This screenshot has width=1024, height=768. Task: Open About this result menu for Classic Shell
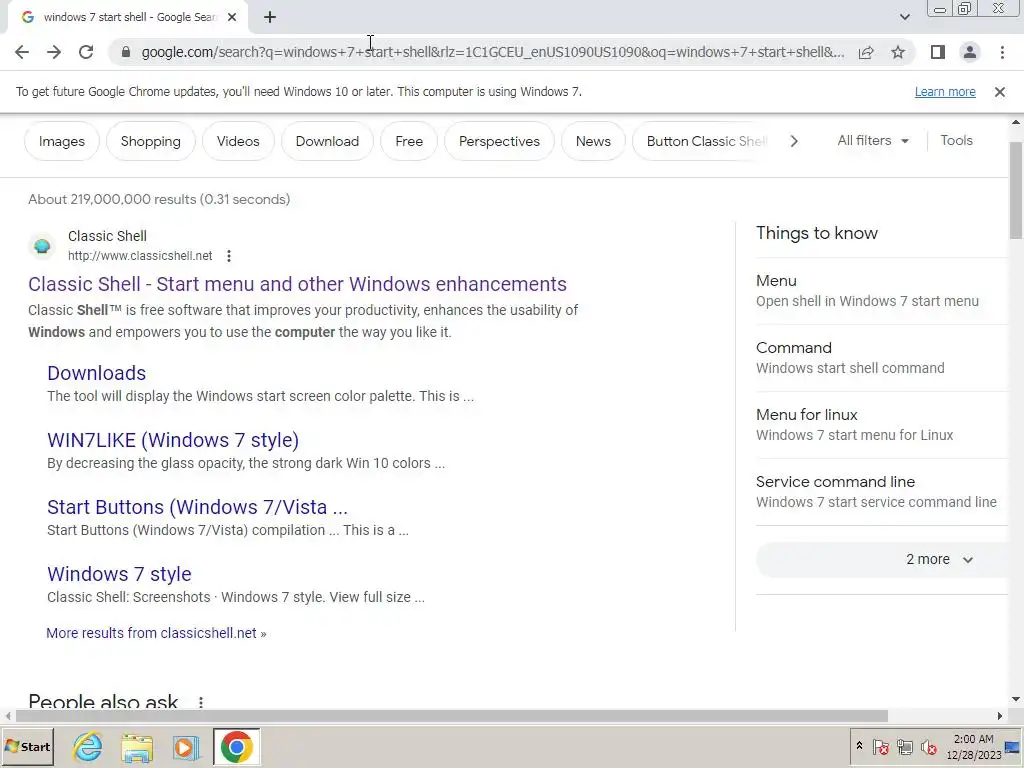(229, 256)
